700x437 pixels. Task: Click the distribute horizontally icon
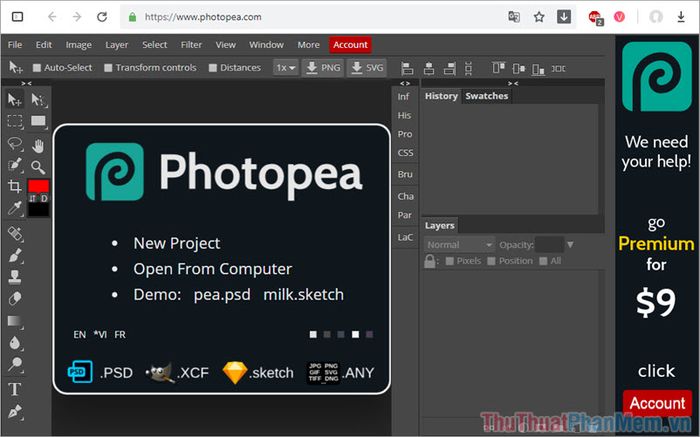click(558, 68)
